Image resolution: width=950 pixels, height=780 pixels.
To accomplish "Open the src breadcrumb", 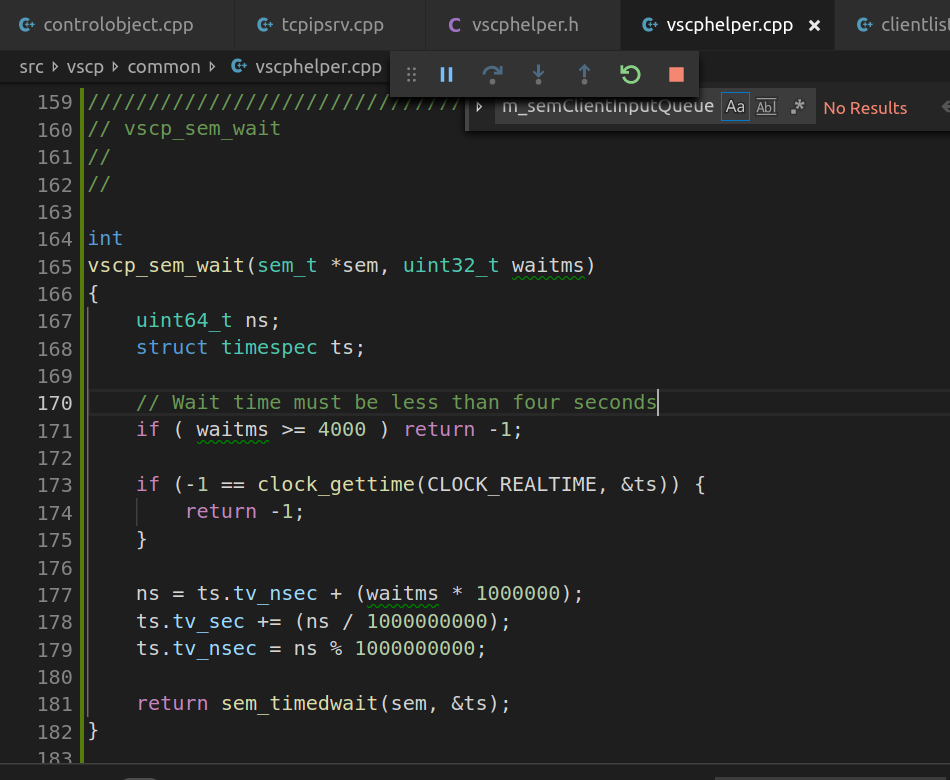I will click(32, 67).
